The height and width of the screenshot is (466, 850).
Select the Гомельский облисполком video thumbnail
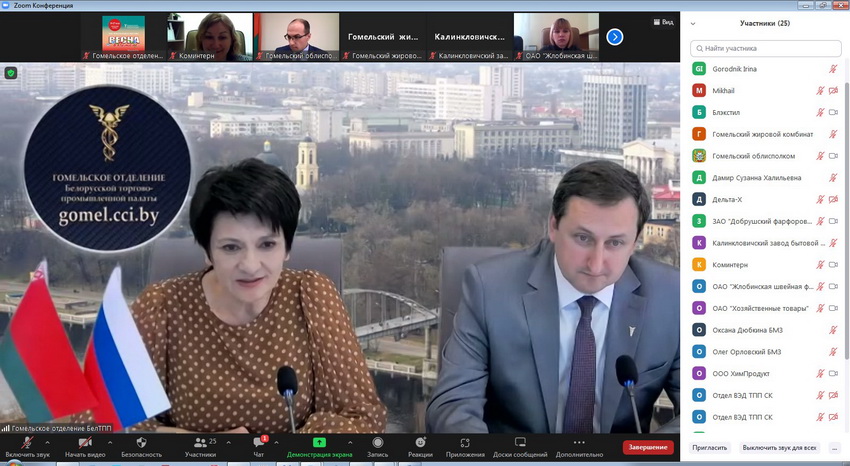click(x=297, y=36)
